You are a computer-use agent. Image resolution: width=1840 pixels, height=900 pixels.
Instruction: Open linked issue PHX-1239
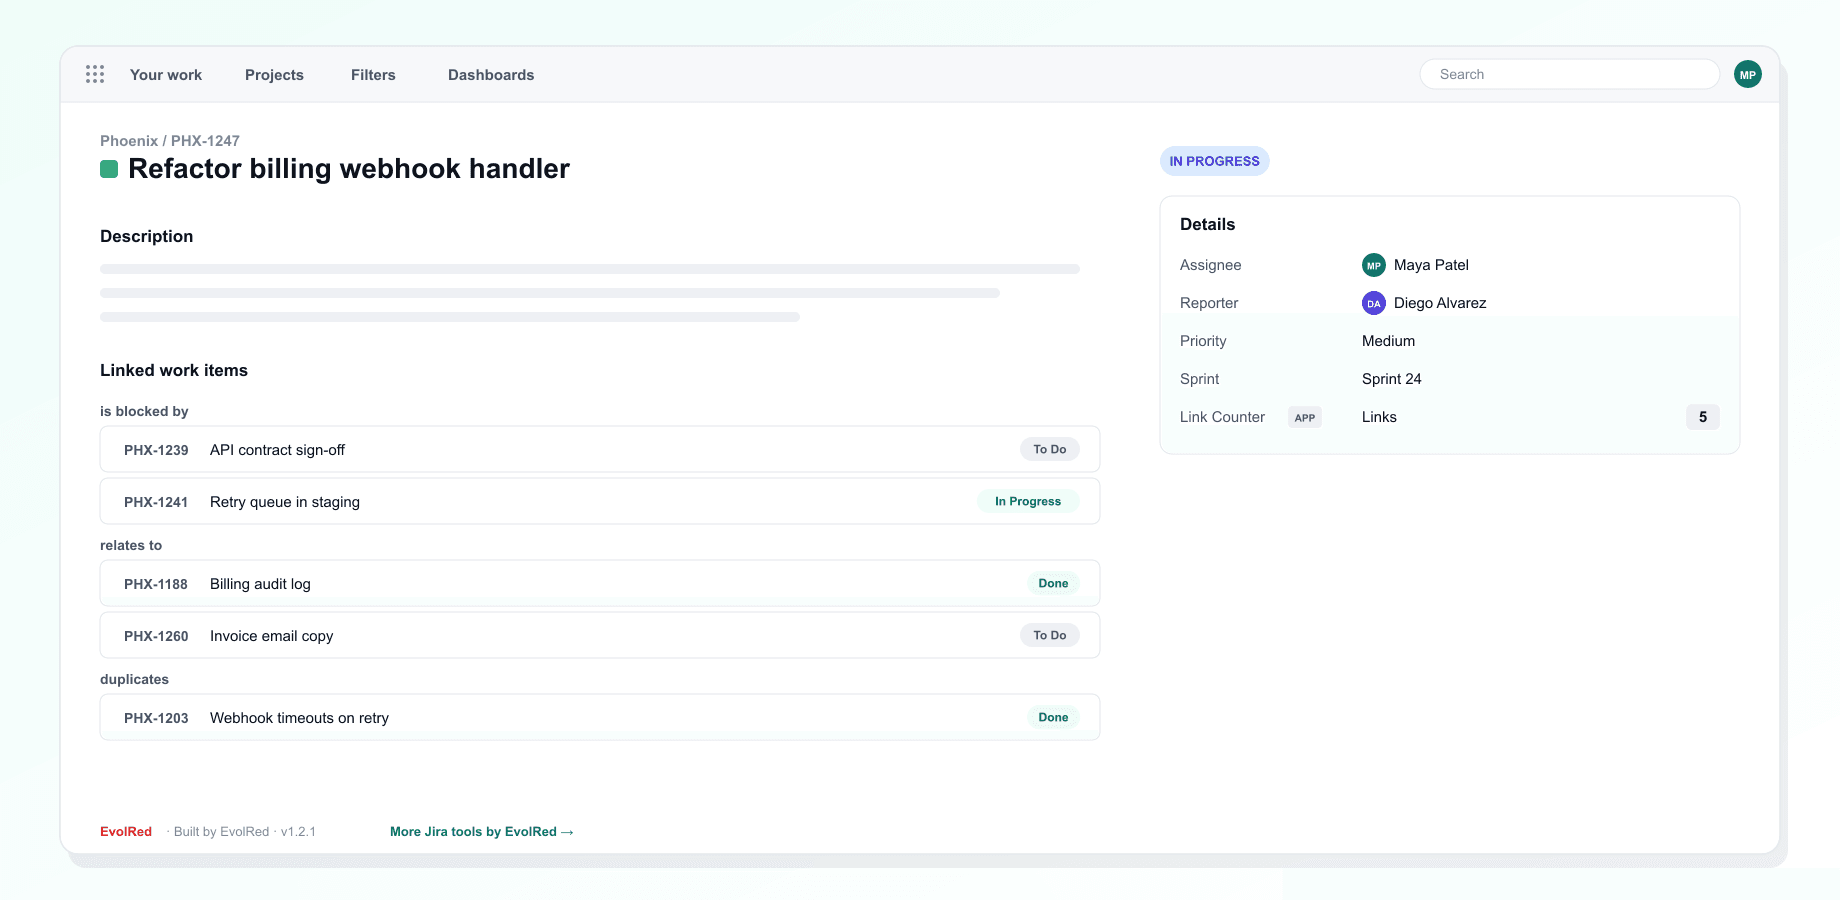pos(156,450)
